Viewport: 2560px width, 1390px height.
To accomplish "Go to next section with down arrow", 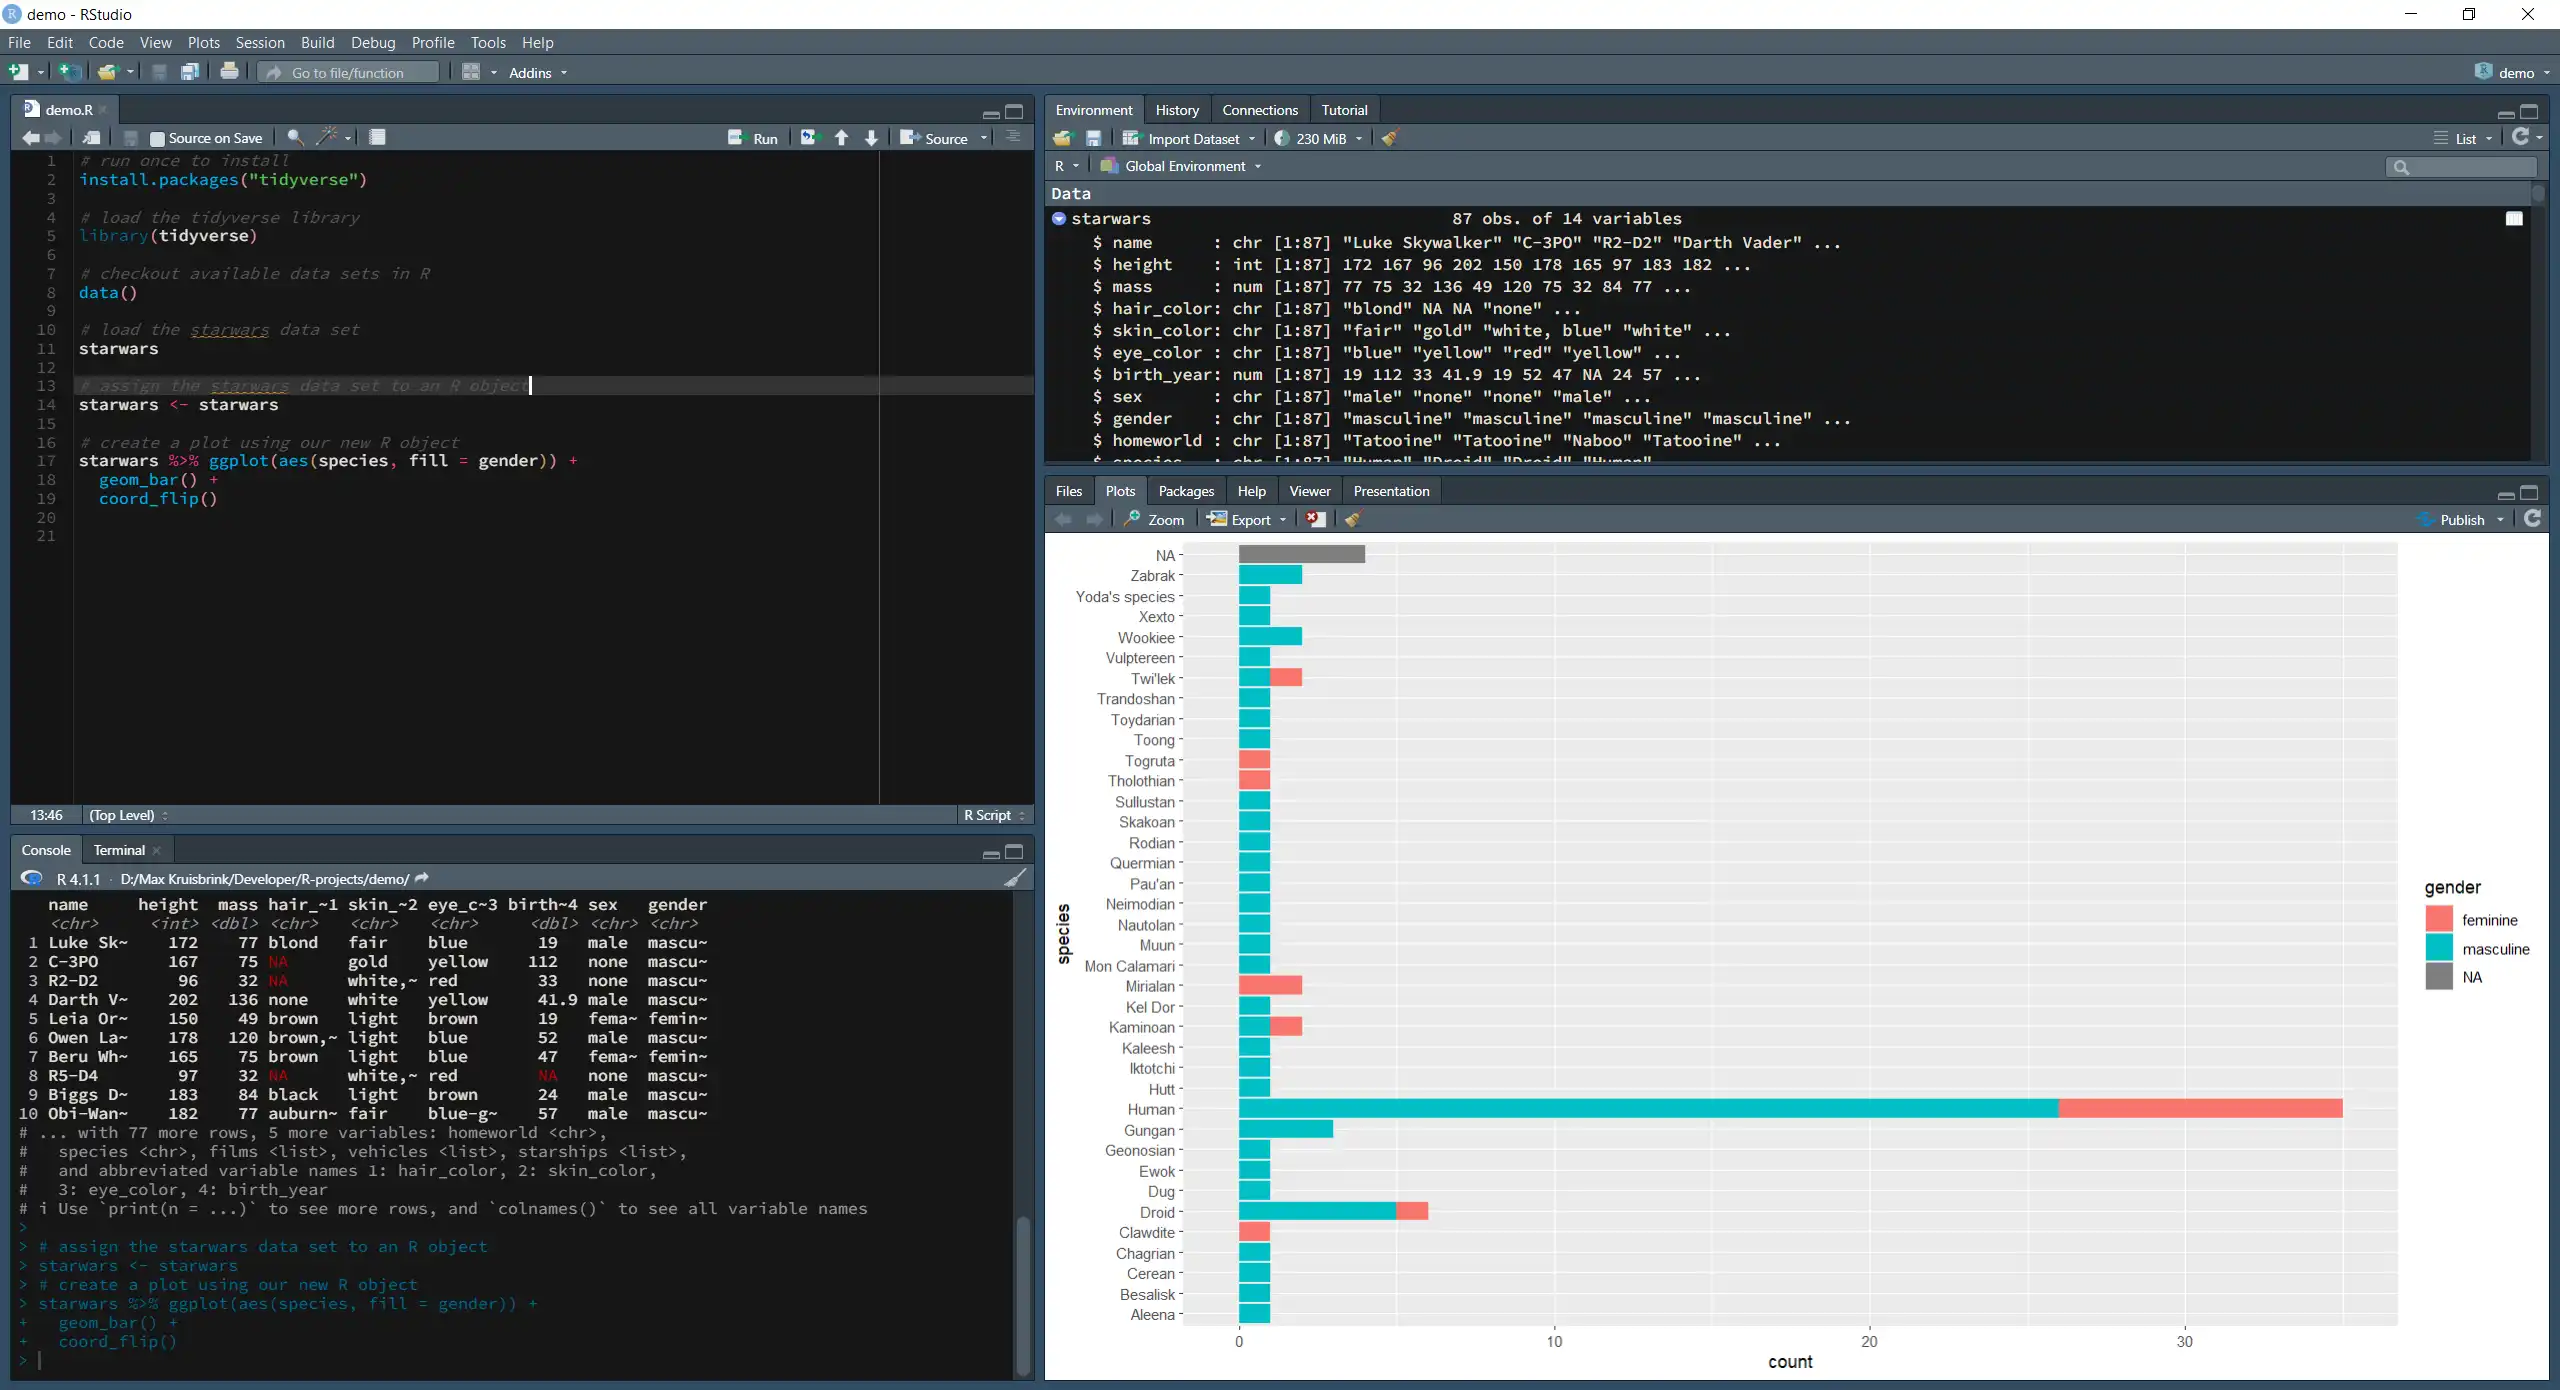I will pyautogui.click(x=872, y=138).
